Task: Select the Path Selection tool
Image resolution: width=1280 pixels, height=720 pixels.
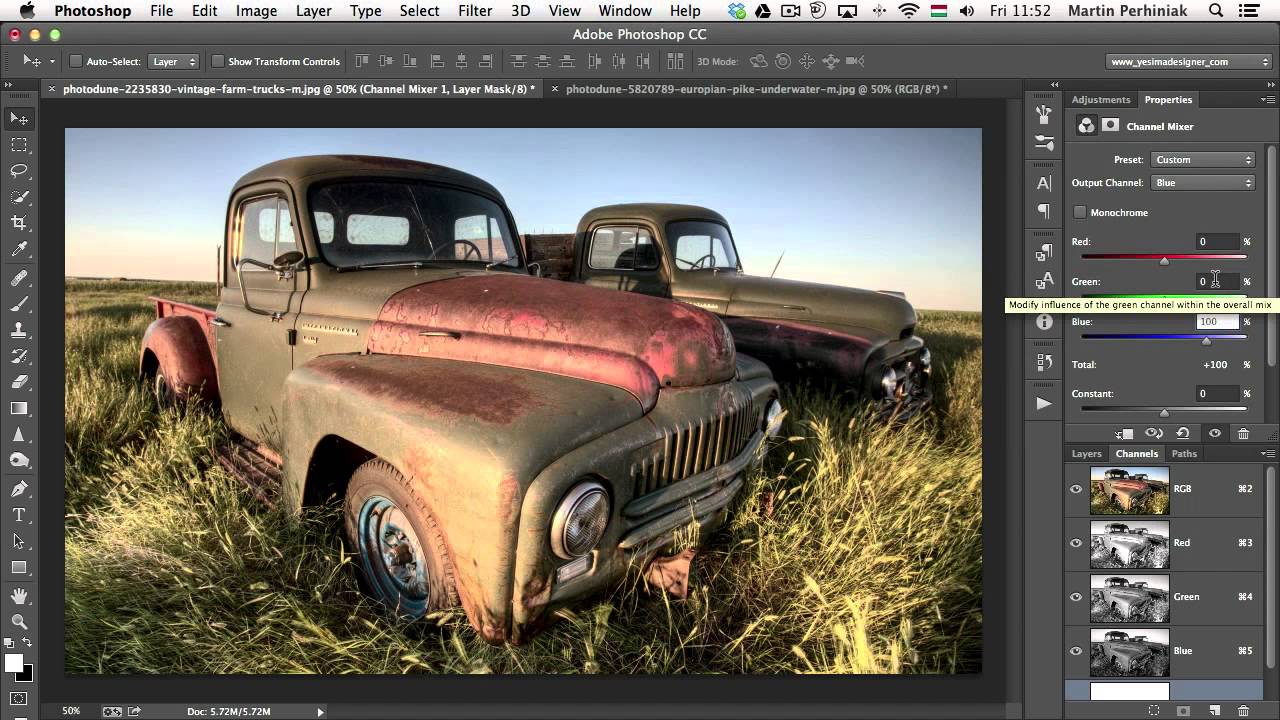Action: click(19, 541)
